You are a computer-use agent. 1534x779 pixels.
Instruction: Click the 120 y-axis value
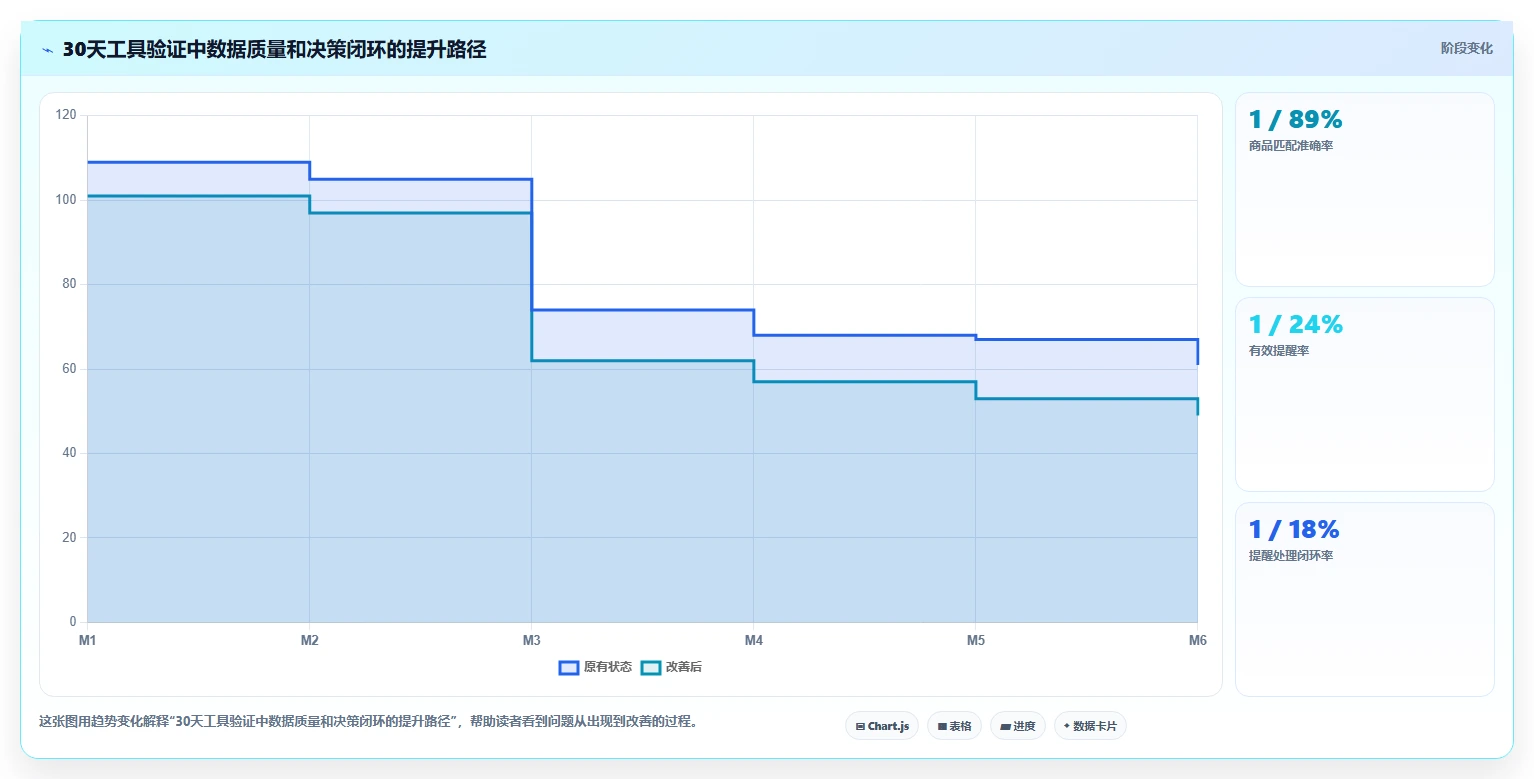tap(66, 115)
